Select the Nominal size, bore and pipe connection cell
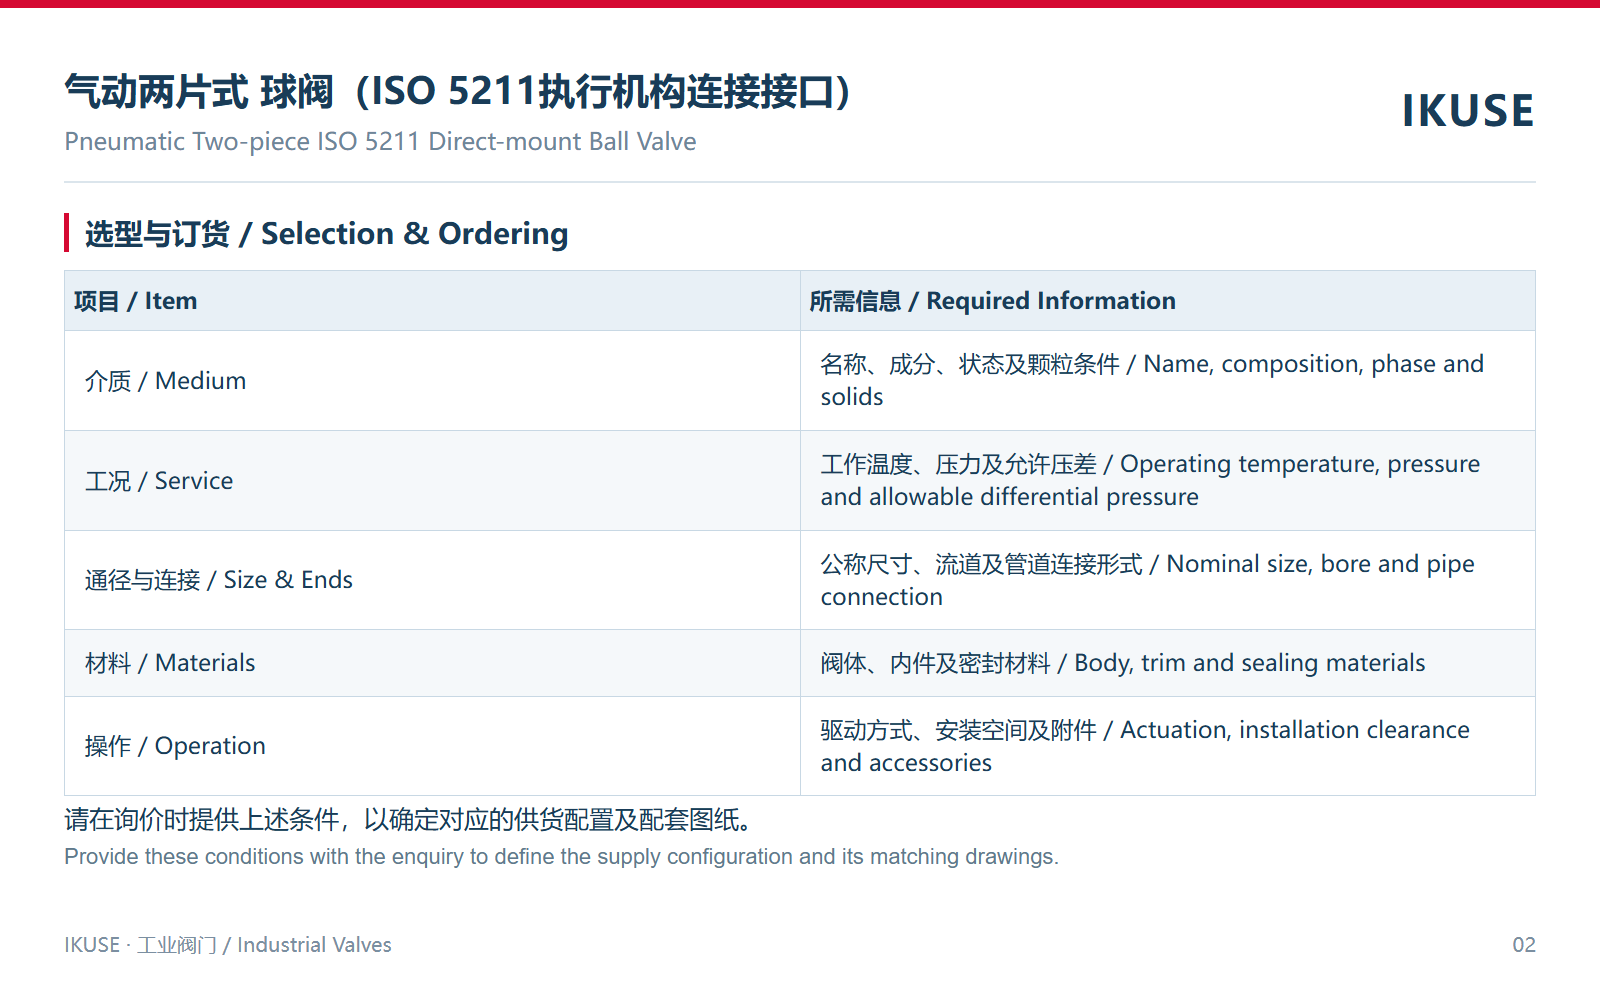 (1167, 580)
